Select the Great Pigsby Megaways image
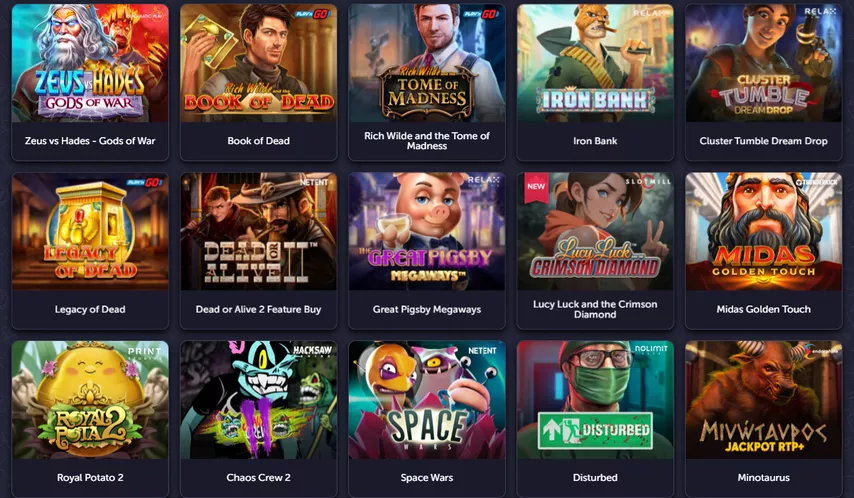The width and height of the screenshot is (854, 498). 426,231
